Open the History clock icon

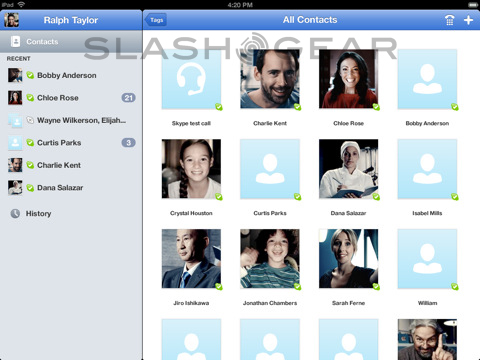tap(15, 213)
